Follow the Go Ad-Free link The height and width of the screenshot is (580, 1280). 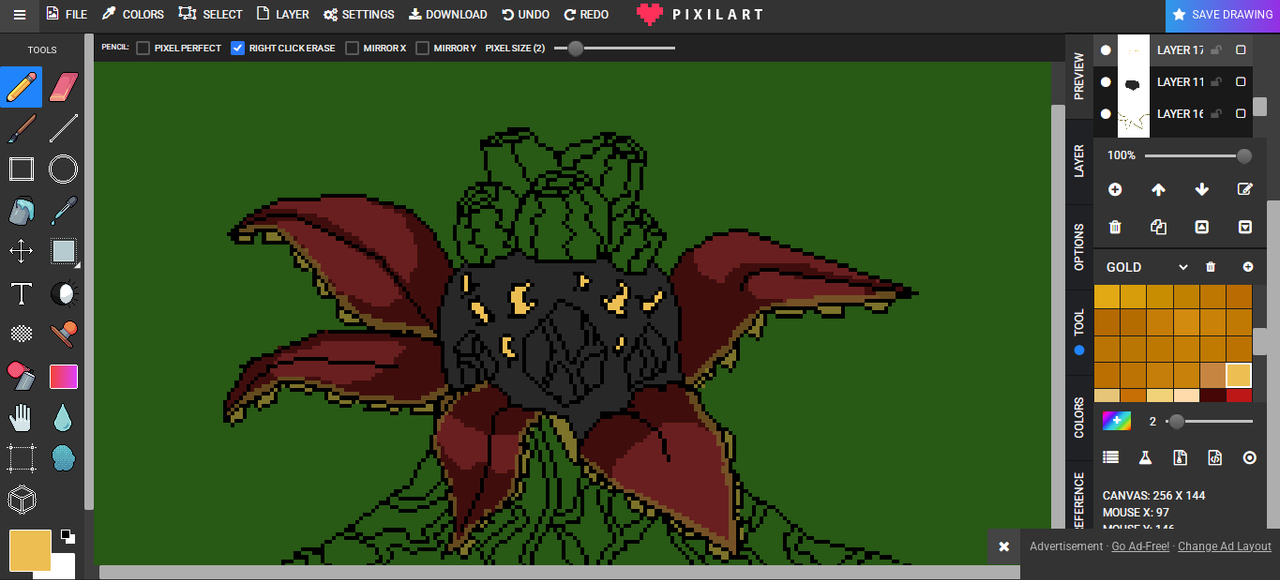(x=1141, y=546)
